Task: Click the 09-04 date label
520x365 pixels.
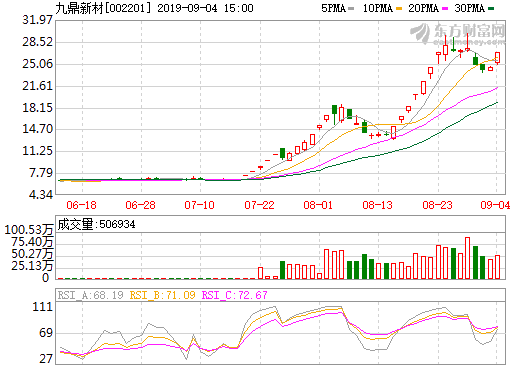Action: click(x=495, y=205)
